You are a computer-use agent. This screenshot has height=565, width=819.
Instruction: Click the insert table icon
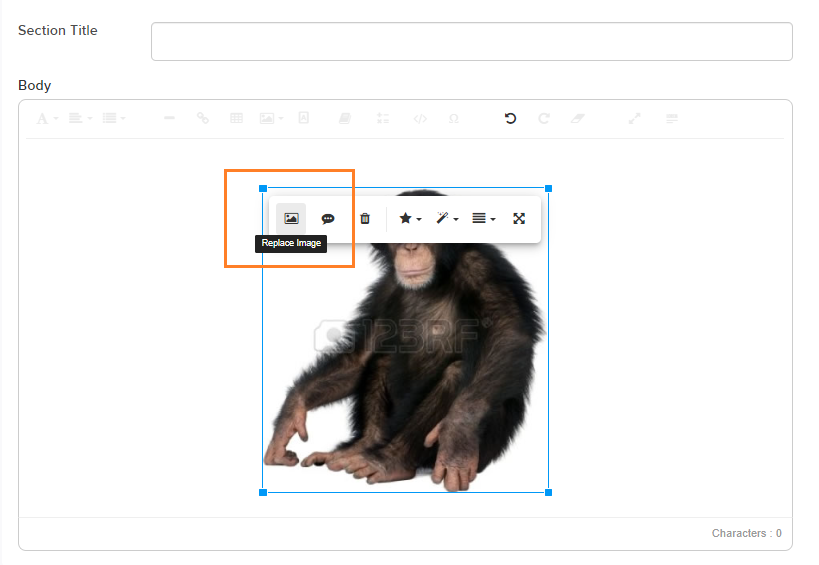[236, 119]
